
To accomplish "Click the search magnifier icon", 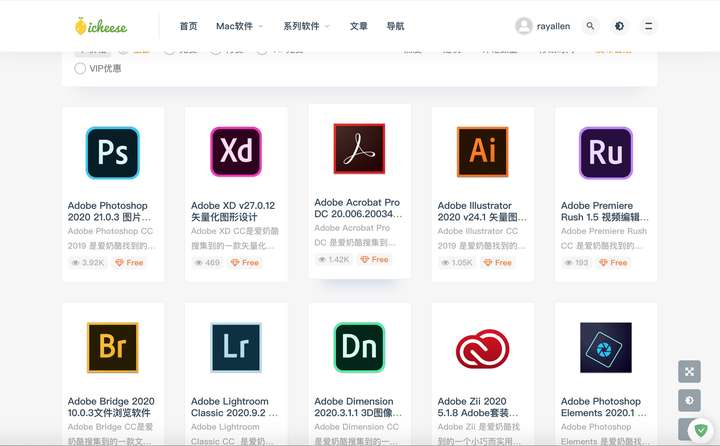I will point(591,26).
